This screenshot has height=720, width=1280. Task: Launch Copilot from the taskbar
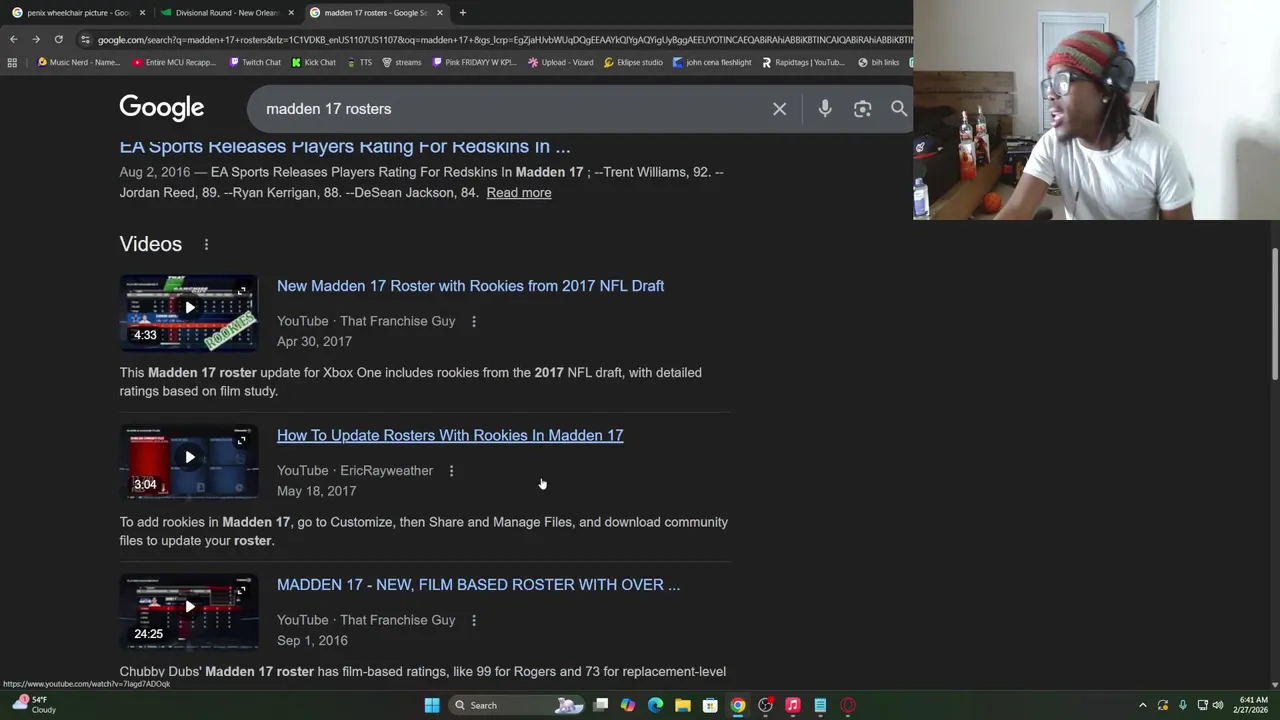[x=627, y=705]
